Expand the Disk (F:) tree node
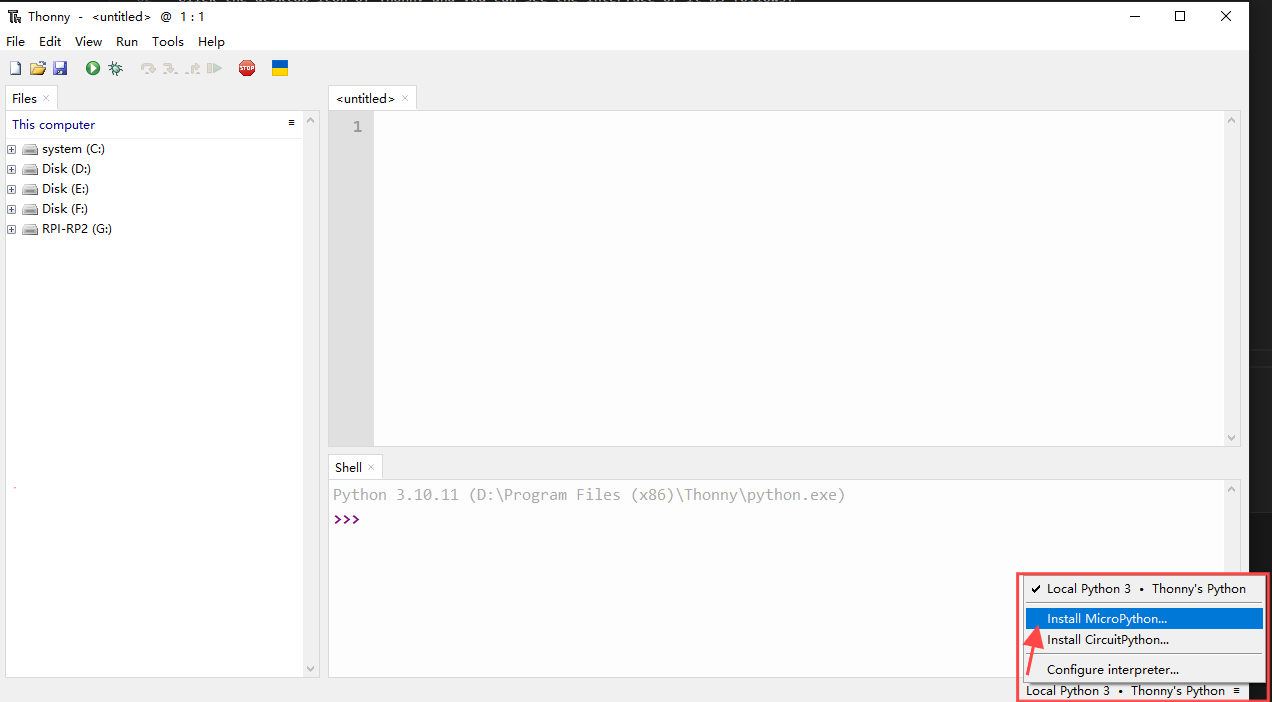Image resolution: width=1272 pixels, height=702 pixels. pos(12,209)
